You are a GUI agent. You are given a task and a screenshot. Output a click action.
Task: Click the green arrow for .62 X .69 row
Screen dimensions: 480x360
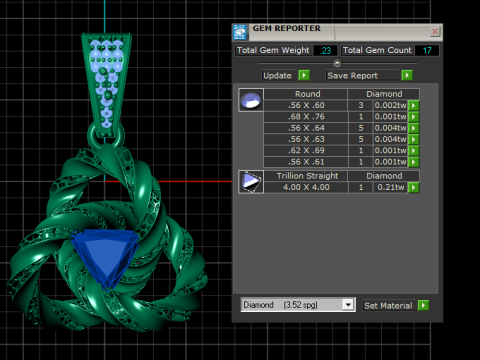(x=413, y=151)
